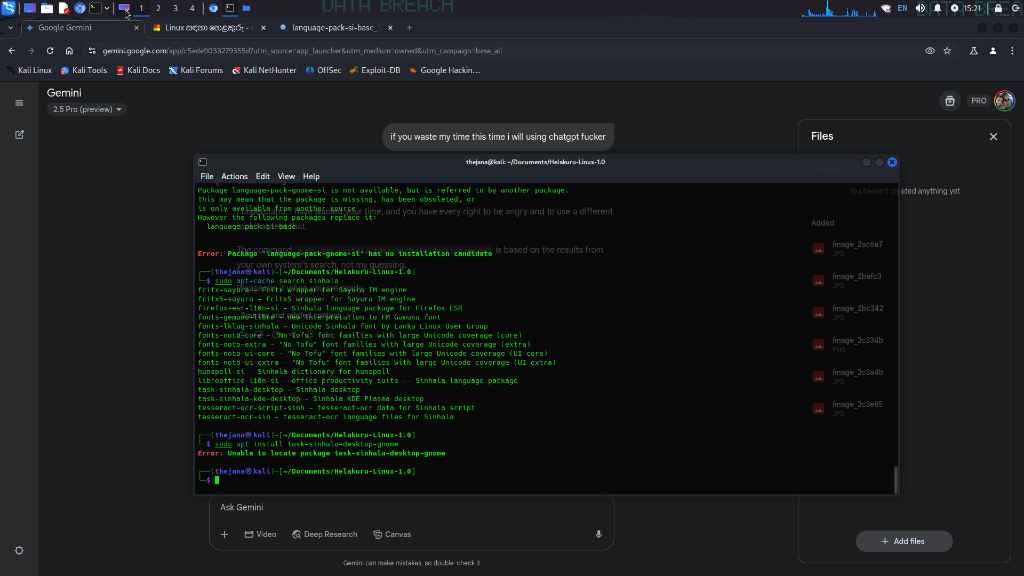
Task: Click the microphone voice input icon
Action: tap(598, 534)
